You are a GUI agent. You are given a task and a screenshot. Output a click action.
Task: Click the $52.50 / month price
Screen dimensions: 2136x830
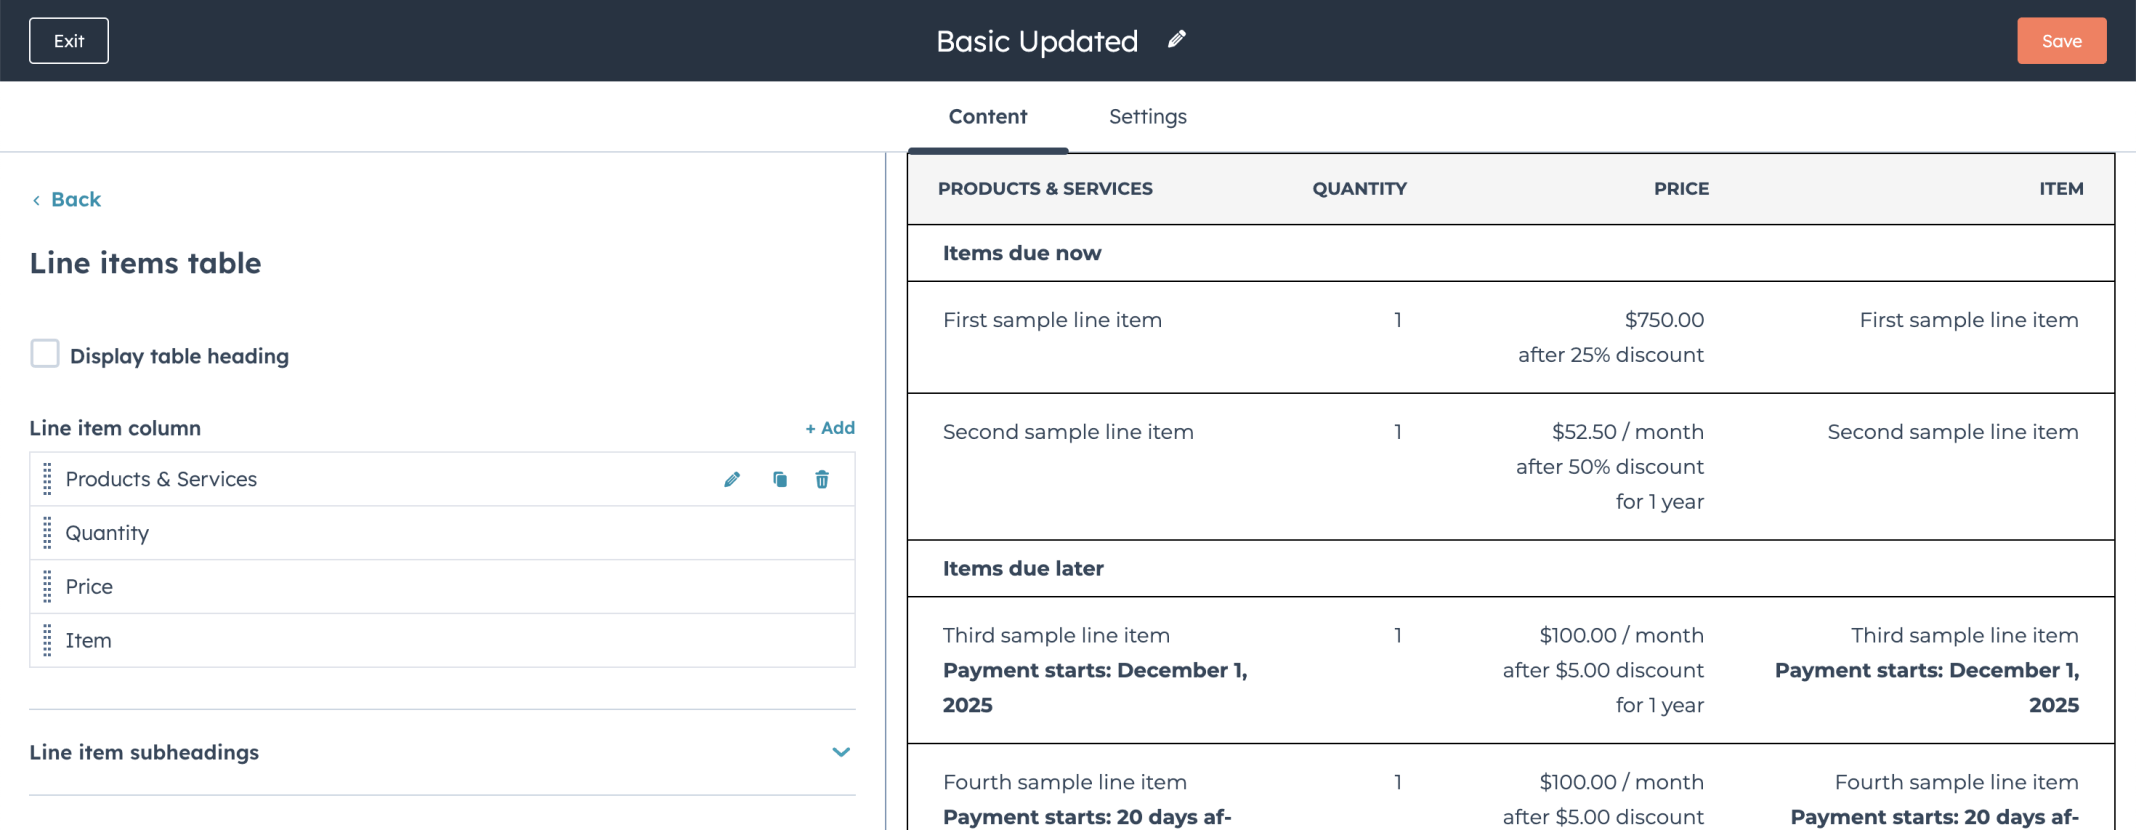coord(1628,432)
